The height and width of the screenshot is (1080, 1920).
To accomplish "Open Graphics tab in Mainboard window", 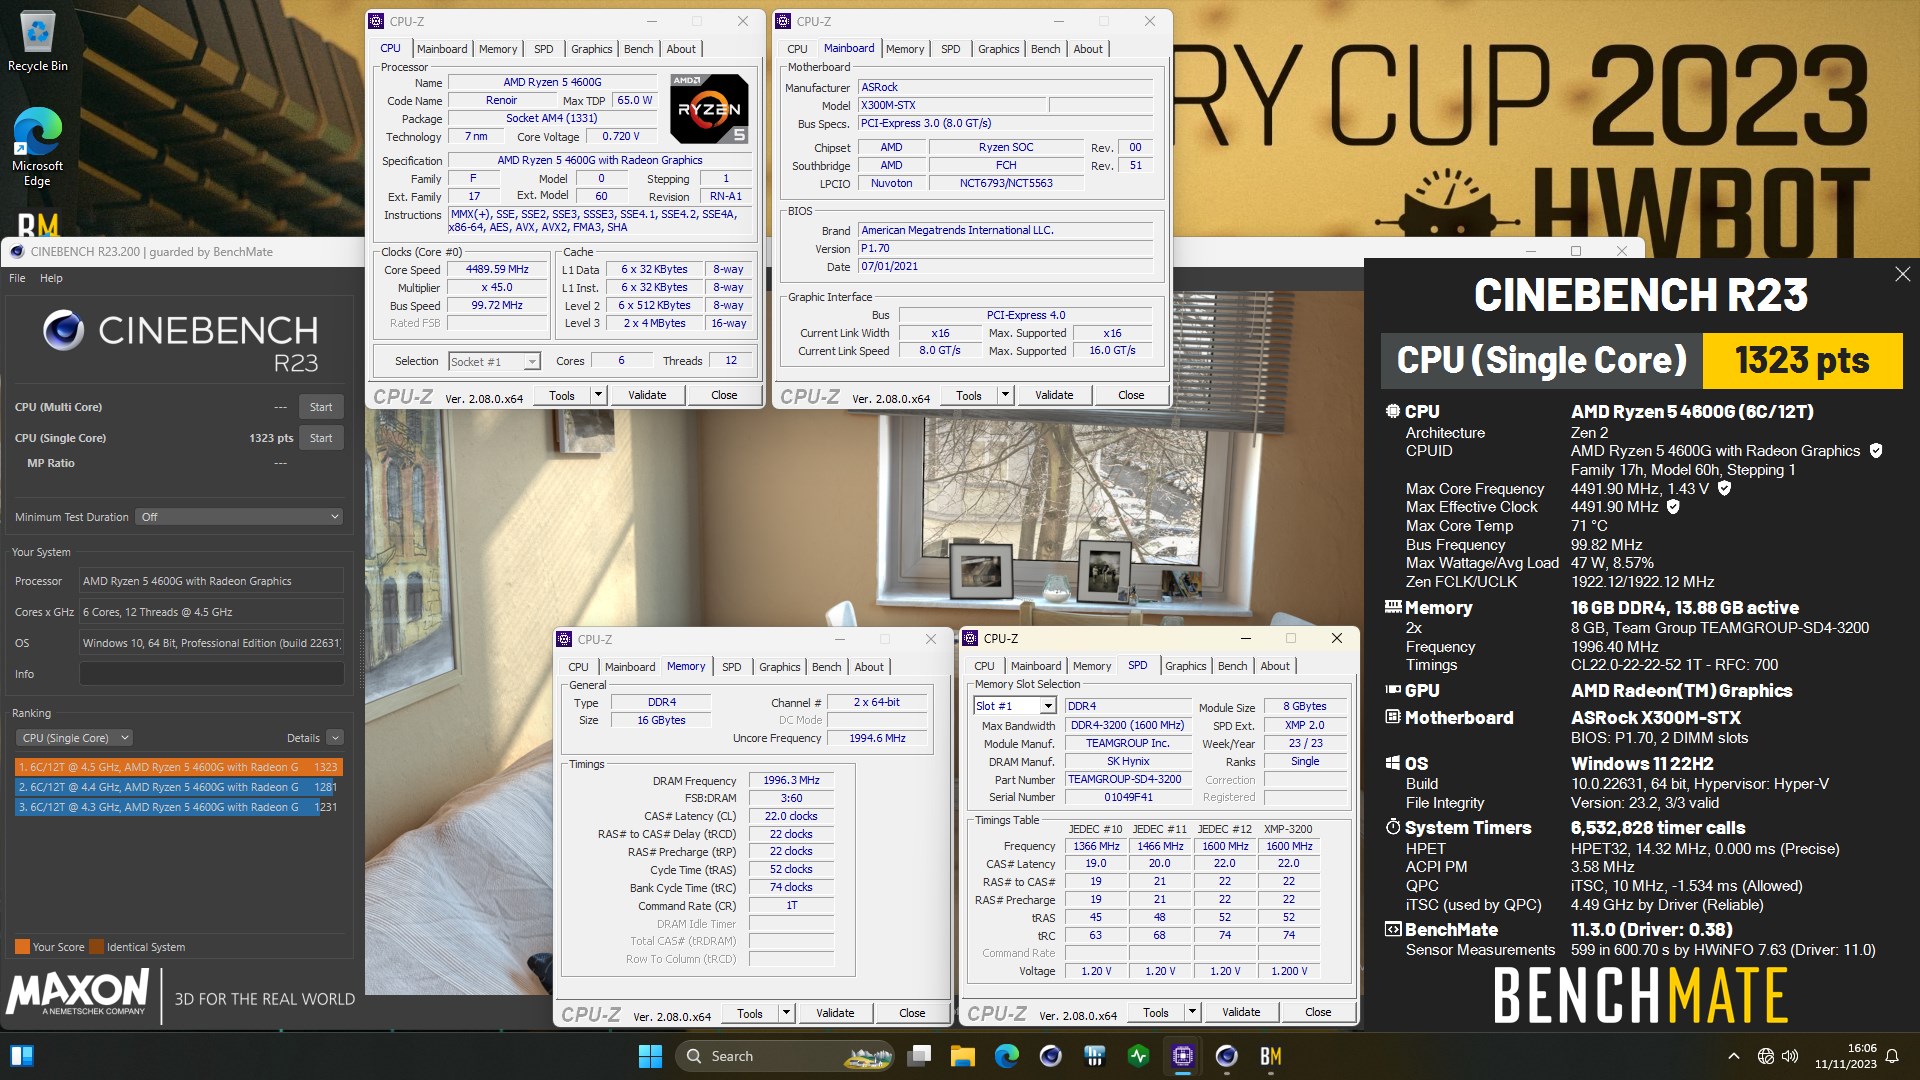I will coord(998,49).
